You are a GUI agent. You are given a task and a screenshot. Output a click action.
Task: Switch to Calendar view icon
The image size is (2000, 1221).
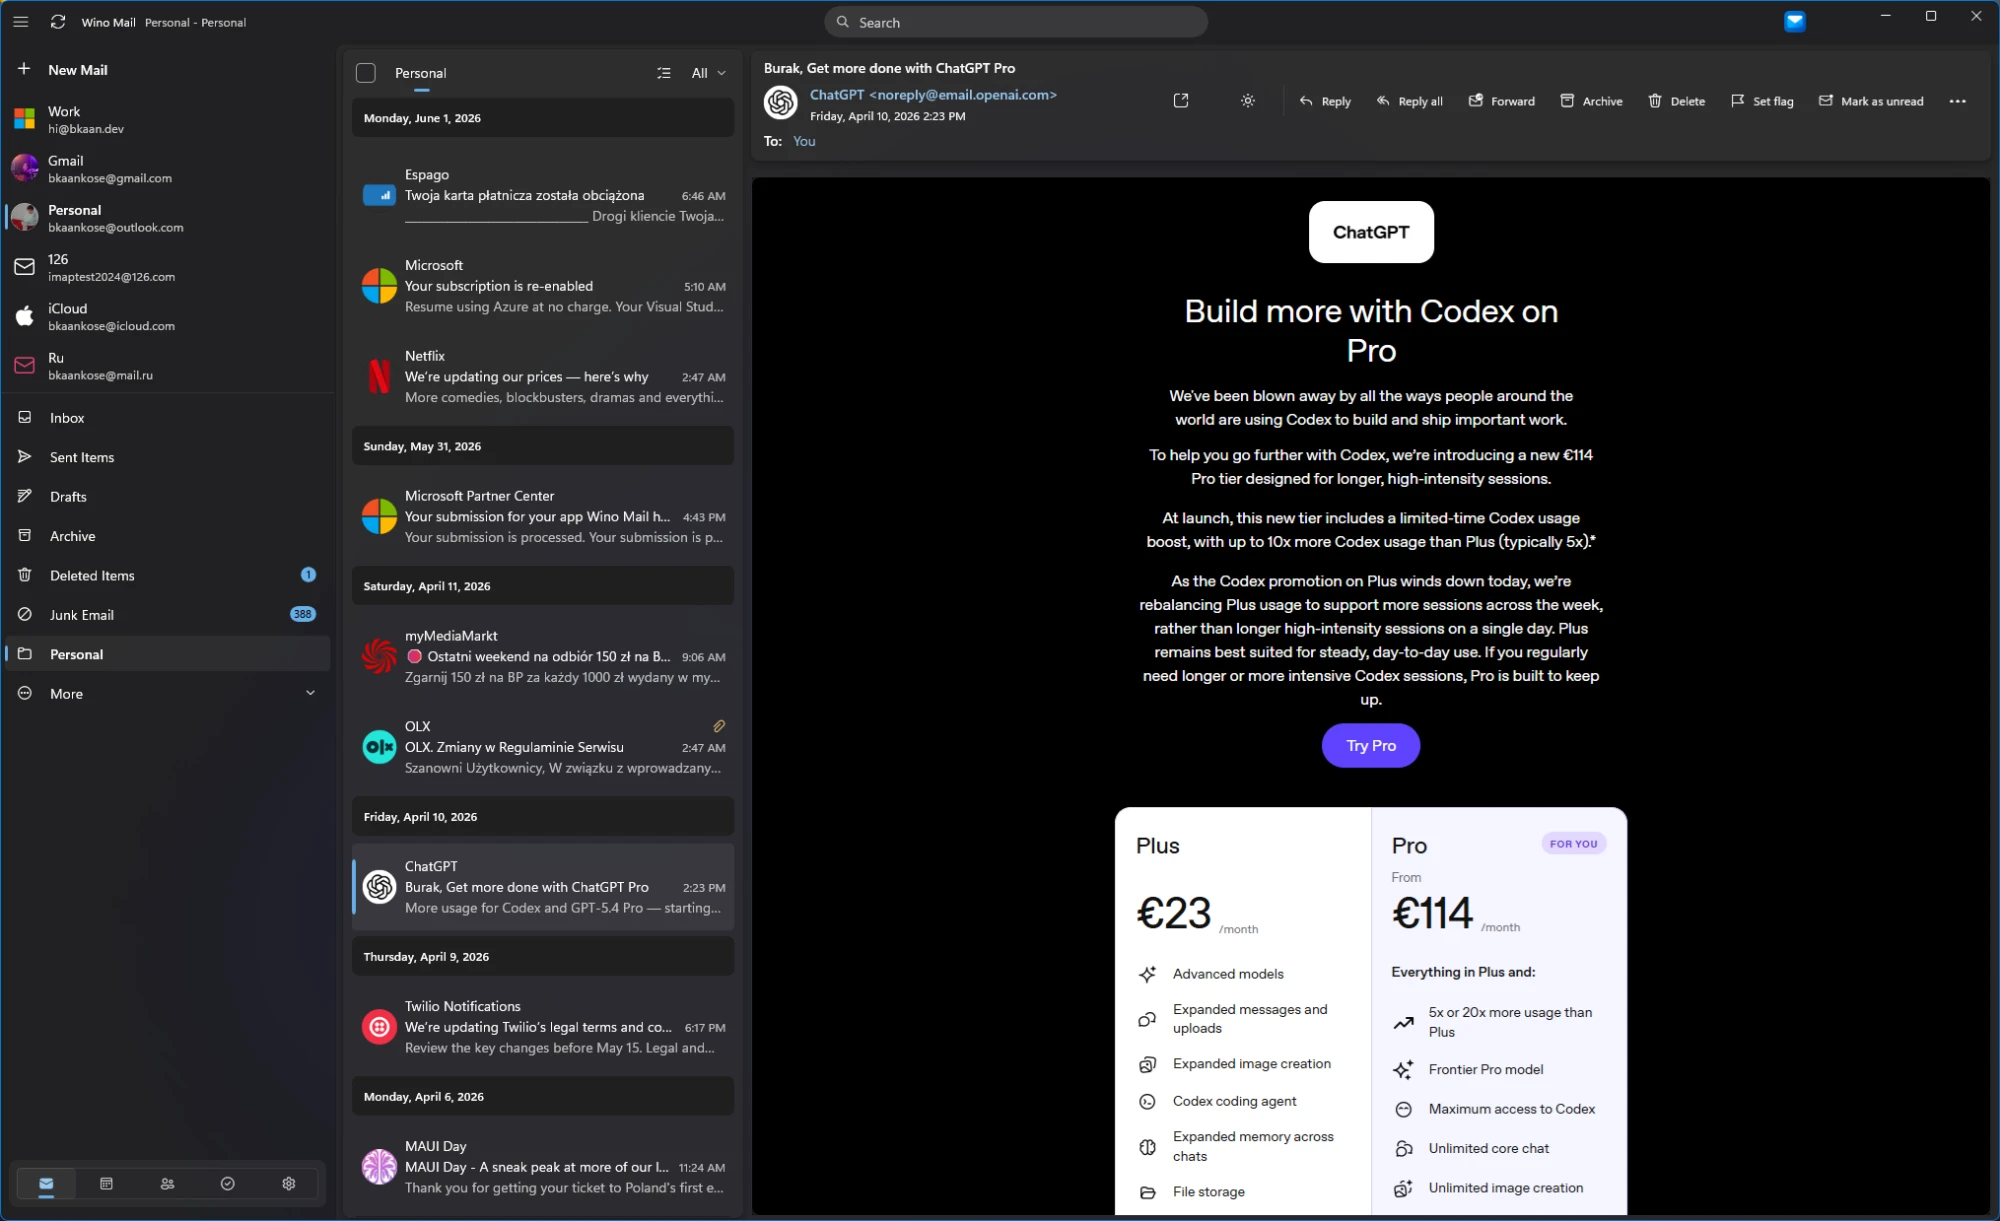click(x=106, y=1184)
